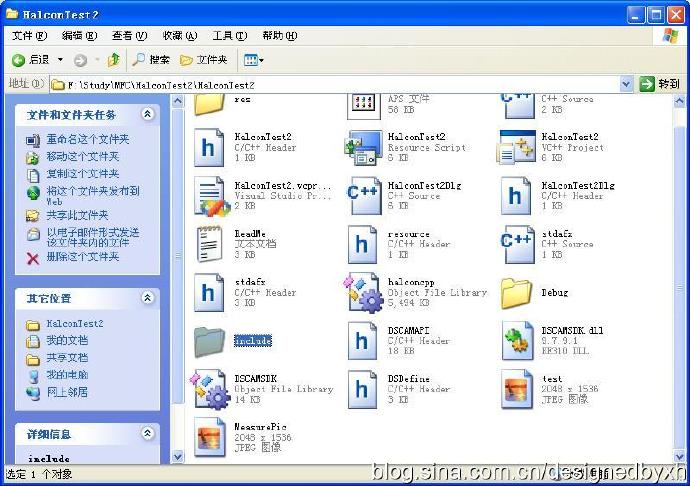Select the stdafx C/C++ Header icon

[209, 292]
